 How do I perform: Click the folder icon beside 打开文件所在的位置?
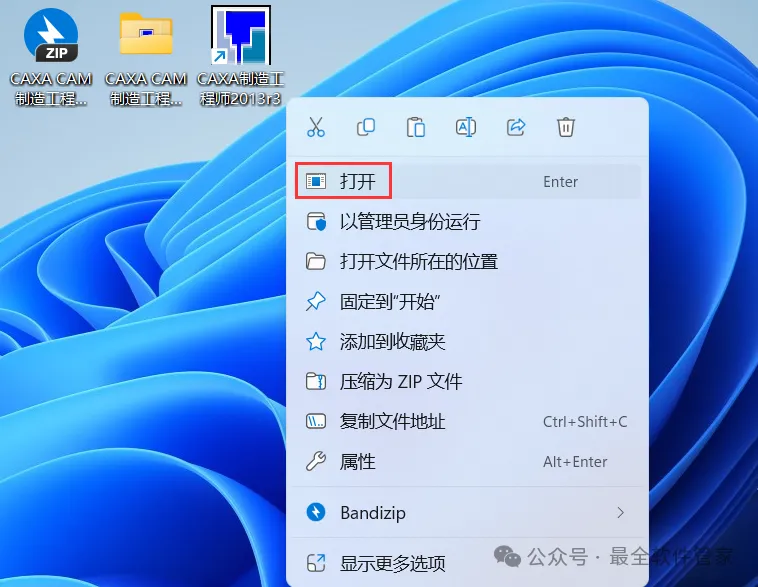[x=316, y=262]
